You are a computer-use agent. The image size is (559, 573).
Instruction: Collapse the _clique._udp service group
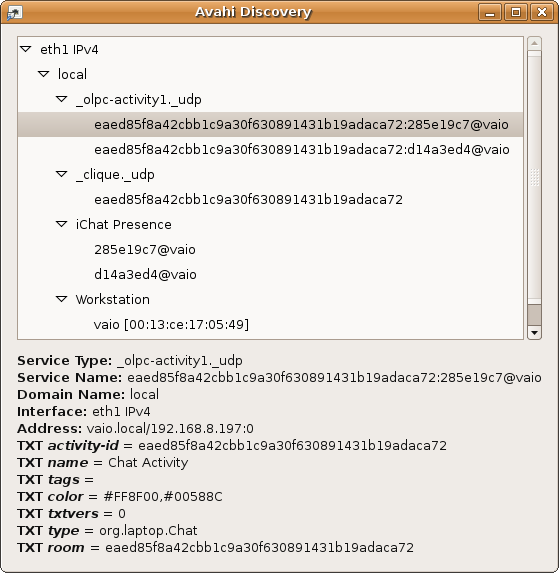tap(61, 174)
